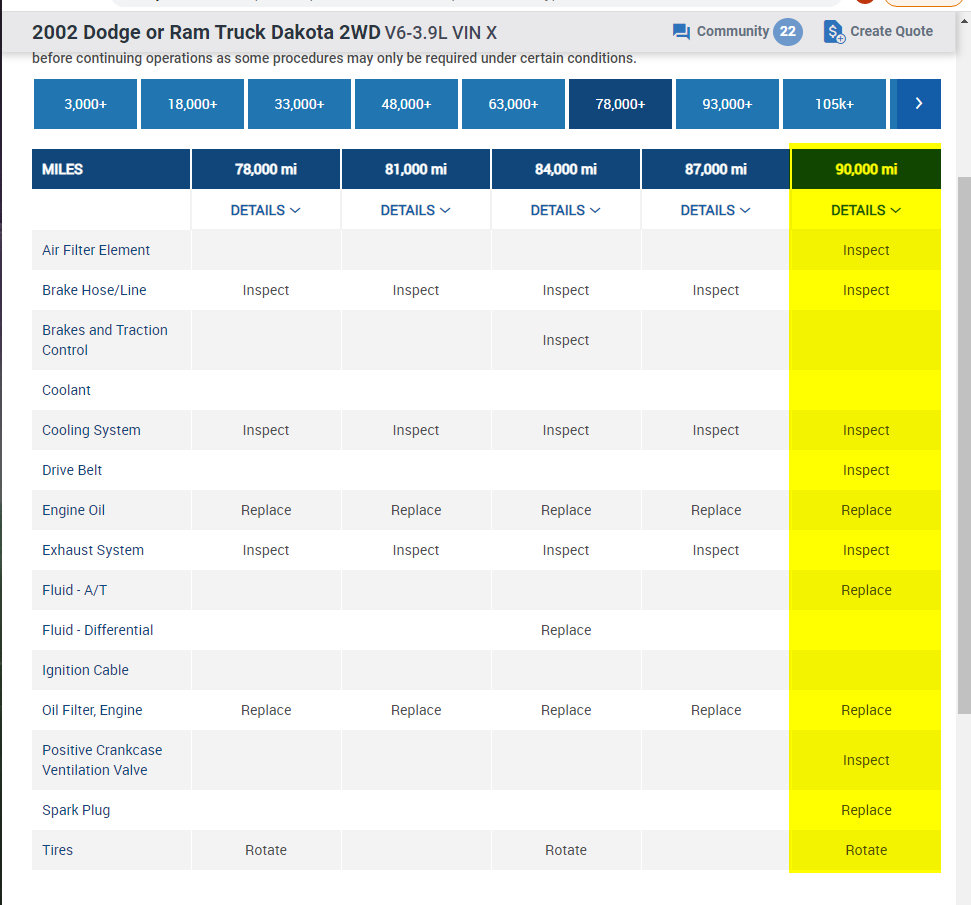
Task: Select the 3,000+ mileage tab
Action: coord(85,104)
